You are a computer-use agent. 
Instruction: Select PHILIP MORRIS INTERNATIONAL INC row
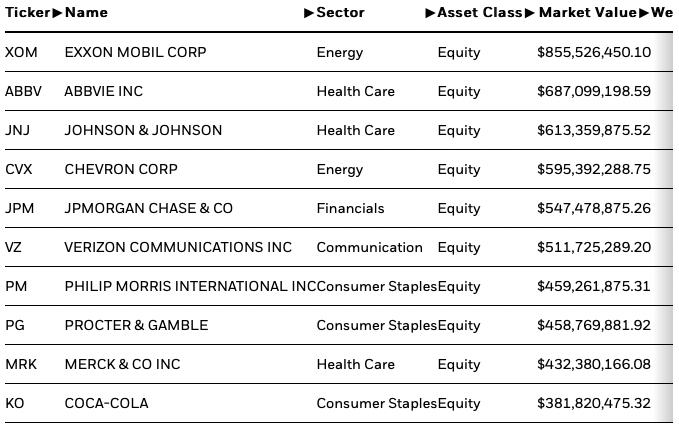[x=339, y=286]
